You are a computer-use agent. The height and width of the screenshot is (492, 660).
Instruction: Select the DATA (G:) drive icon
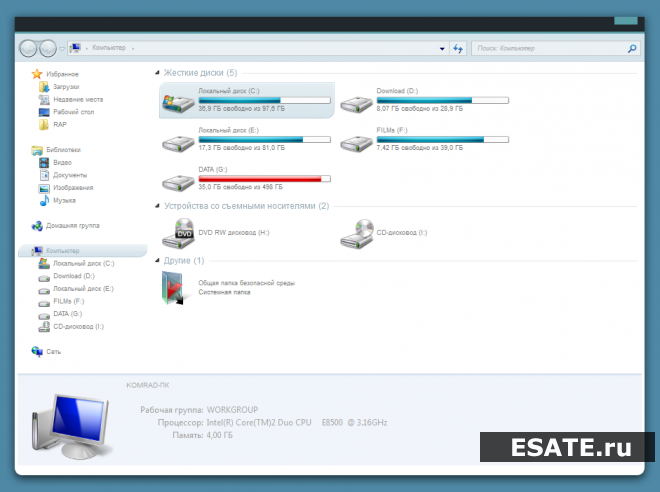pos(178,182)
